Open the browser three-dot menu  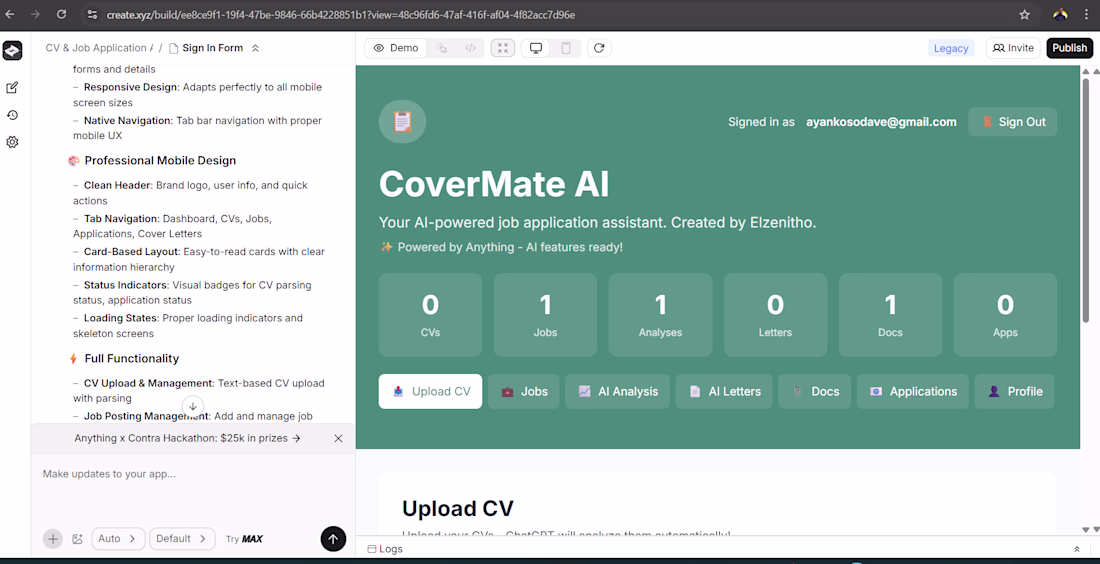pyautogui.click(x=1089, y=14)
